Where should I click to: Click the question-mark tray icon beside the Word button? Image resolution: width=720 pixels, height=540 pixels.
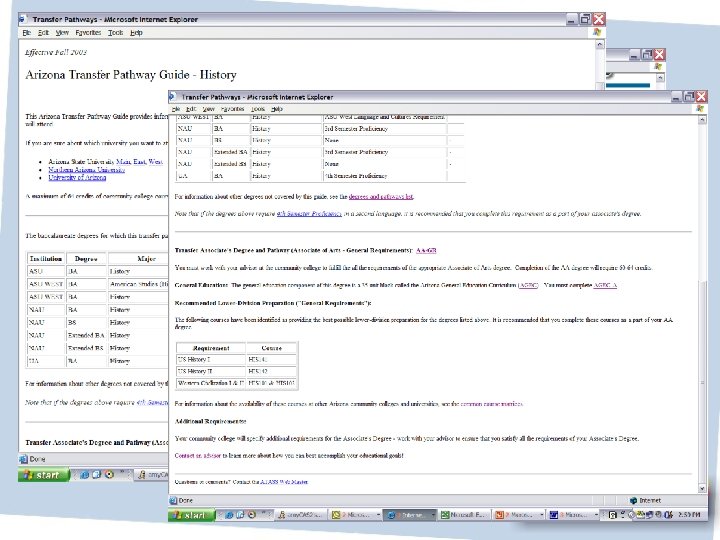(612, 515)
